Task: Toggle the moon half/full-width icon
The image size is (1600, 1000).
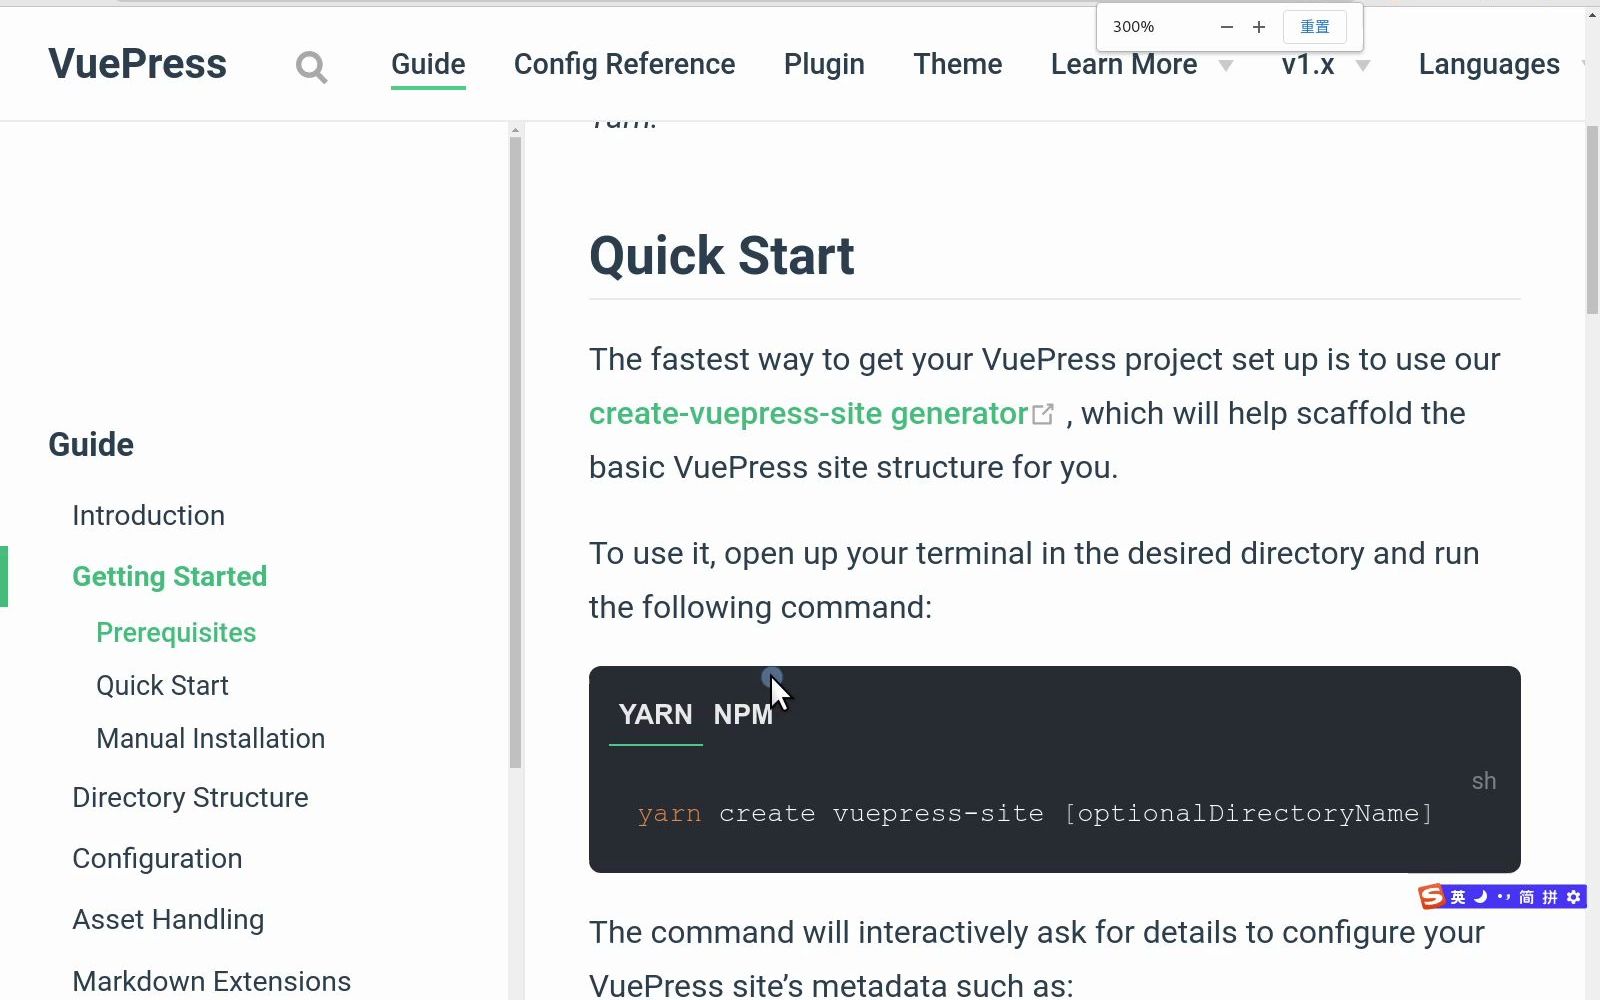Action: (x=1480, y=897)
